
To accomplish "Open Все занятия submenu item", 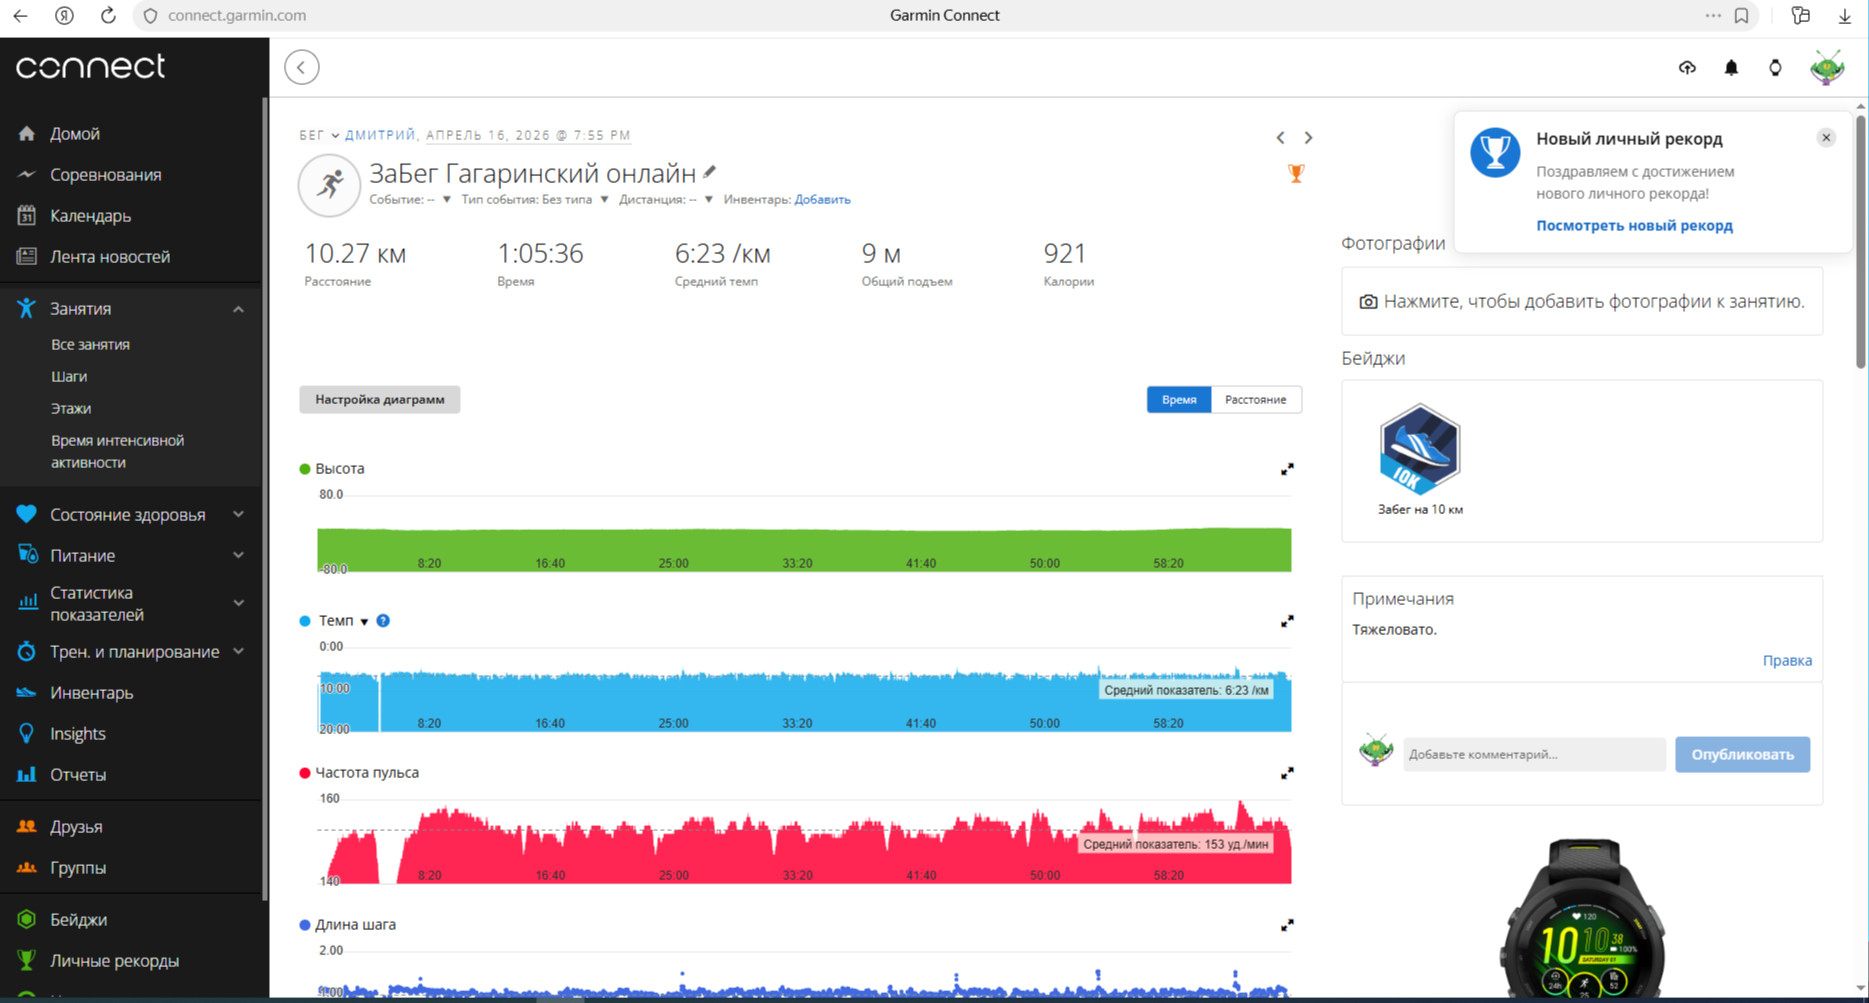I will [x=90, y=344].
